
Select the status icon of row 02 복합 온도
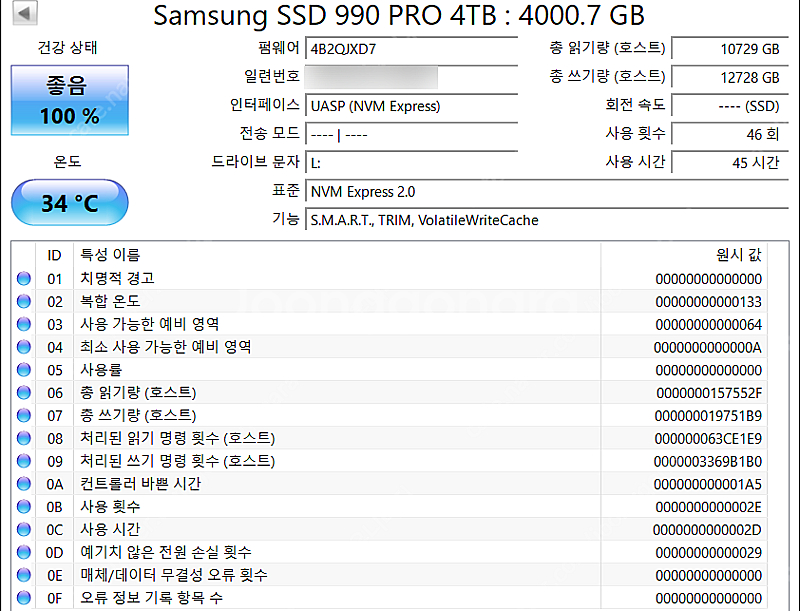(x=23, y=301)
